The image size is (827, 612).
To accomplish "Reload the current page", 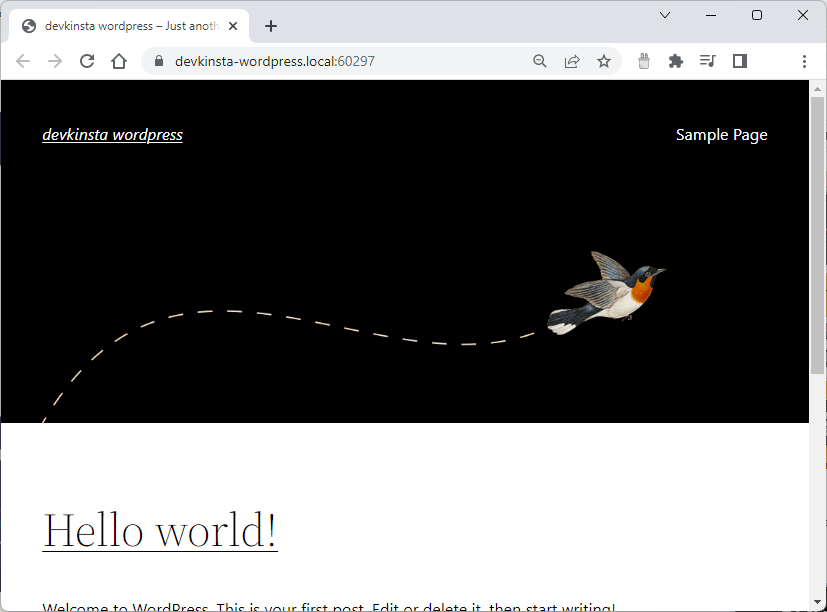I will click(x=86, y=61).
